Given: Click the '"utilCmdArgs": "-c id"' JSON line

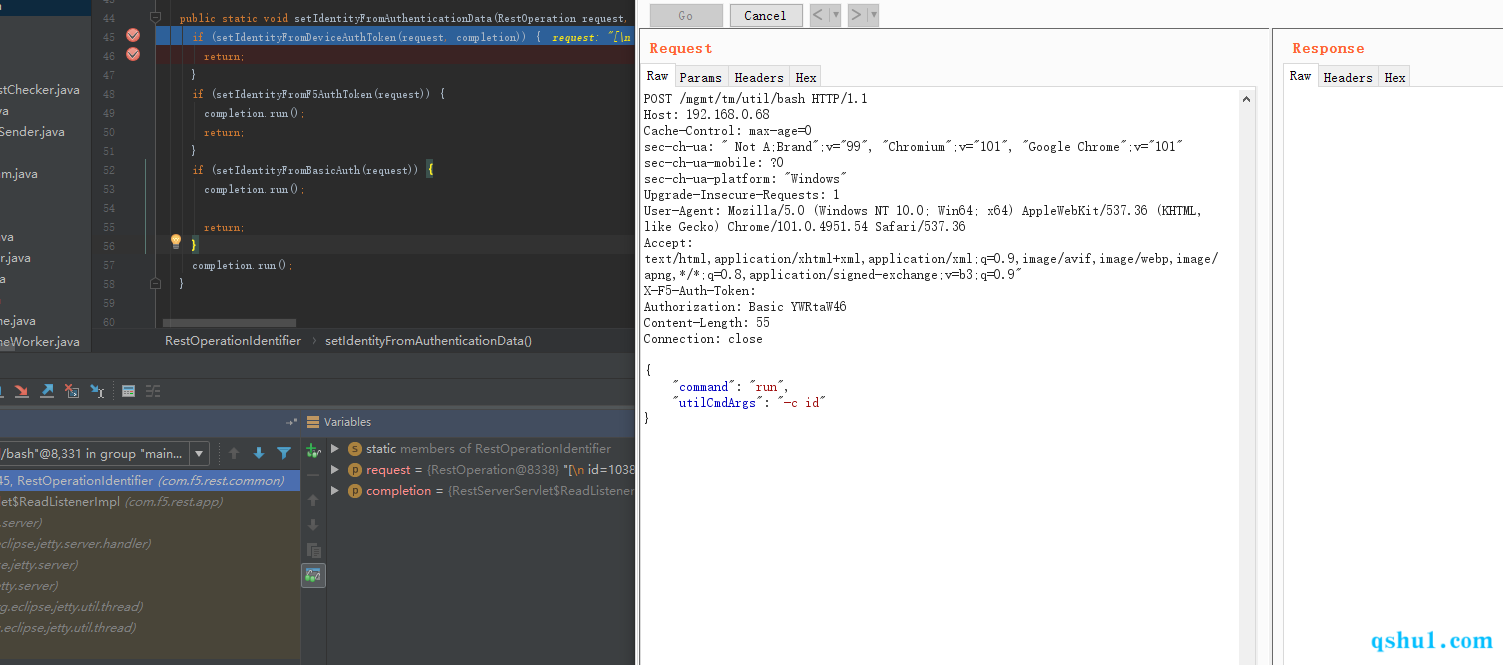Looking at the screenshot, I should pyautogui.click(x=750, y=403).
